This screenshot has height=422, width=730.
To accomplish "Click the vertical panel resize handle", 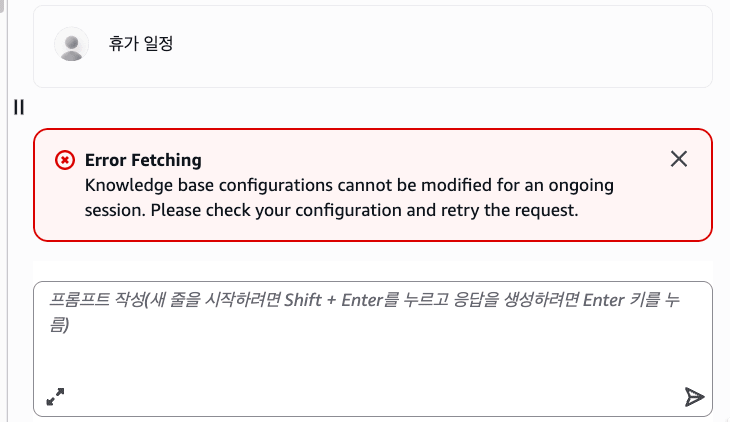I will (18, 107).
